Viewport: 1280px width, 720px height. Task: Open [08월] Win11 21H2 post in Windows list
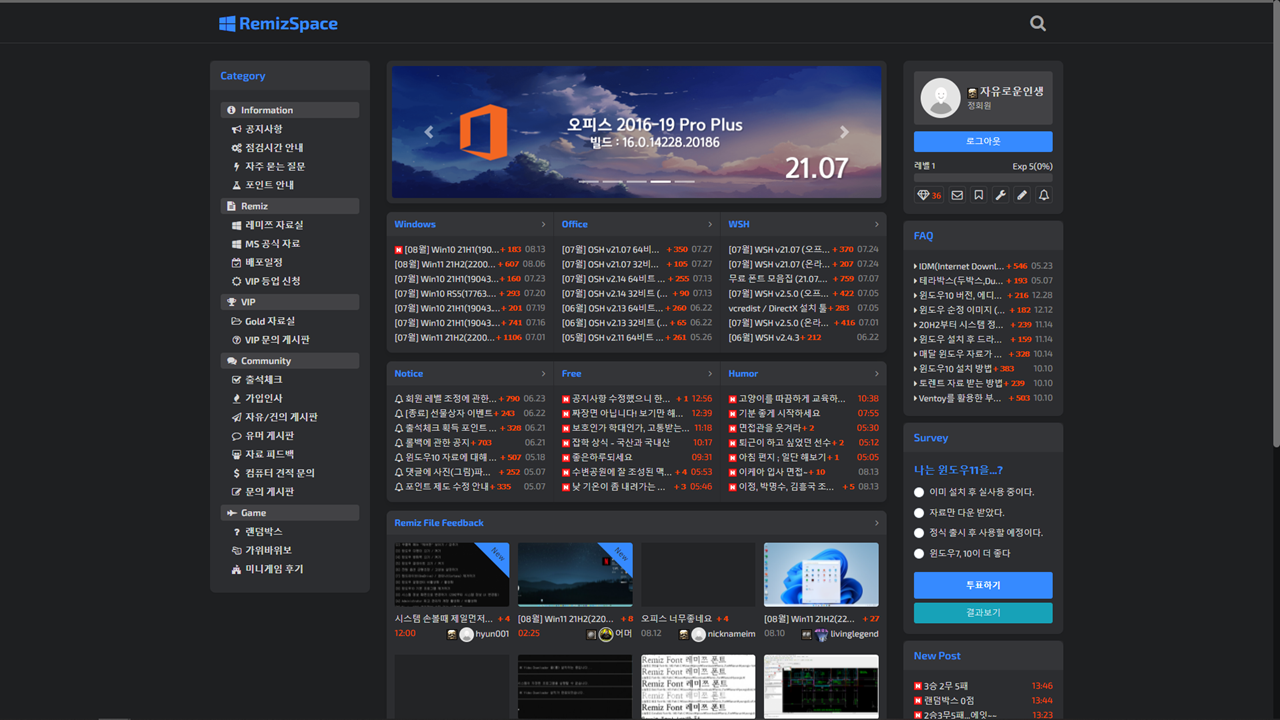coord(445,264)
